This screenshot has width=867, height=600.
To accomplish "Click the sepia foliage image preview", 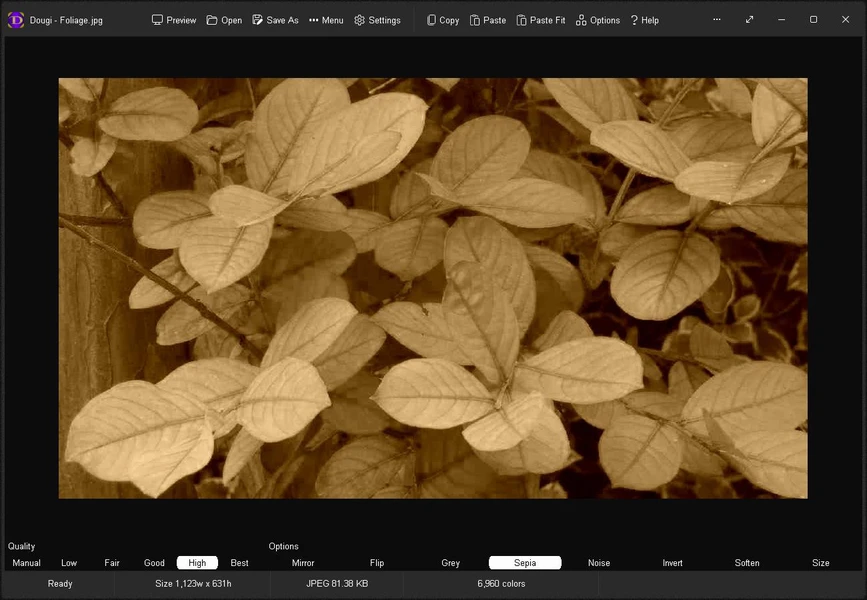I will click(x=433, y=288).
